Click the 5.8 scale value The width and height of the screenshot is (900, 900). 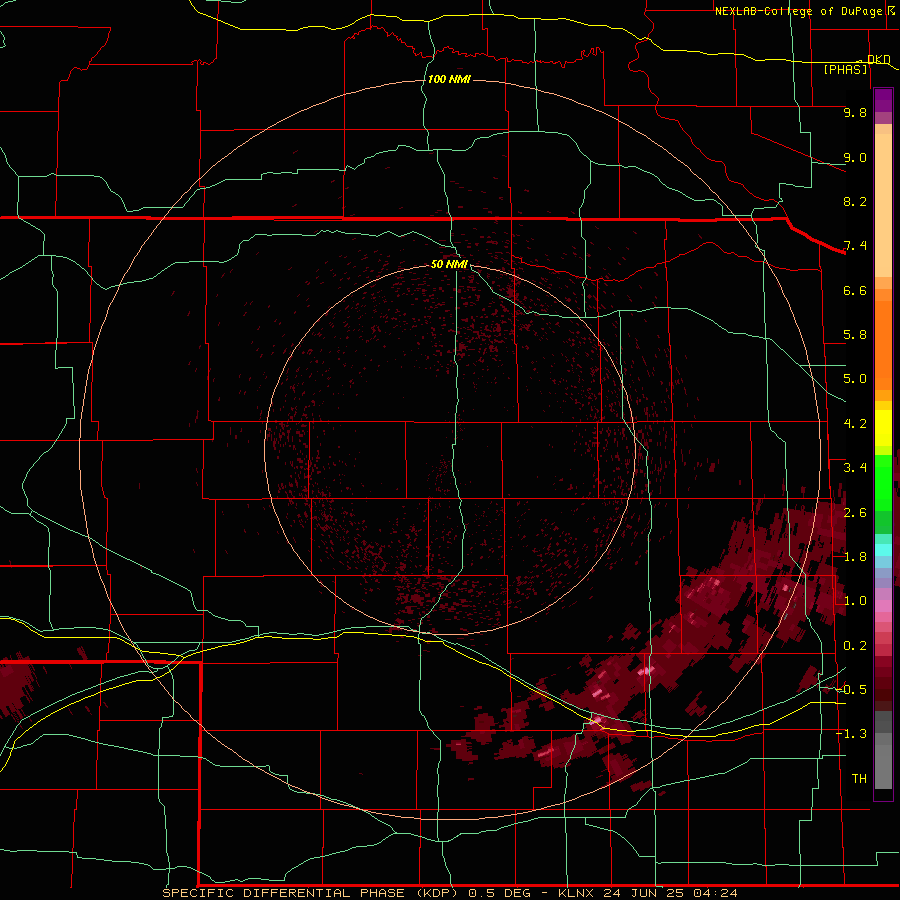[x=855, y=335]
